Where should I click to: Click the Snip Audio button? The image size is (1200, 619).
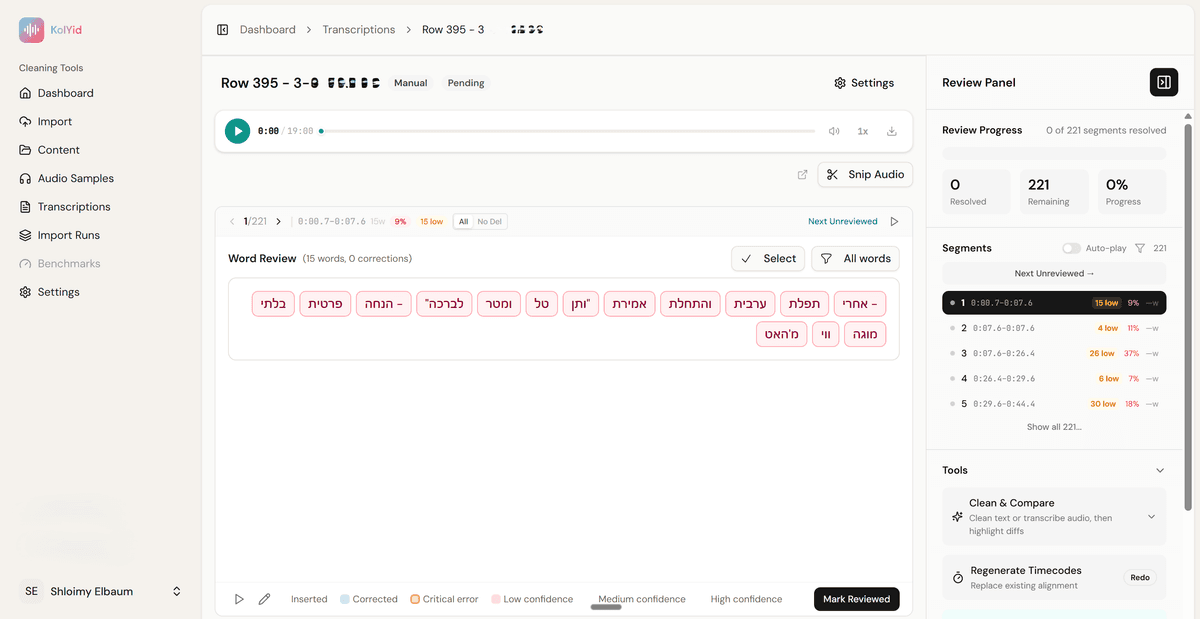click(865, 175)
